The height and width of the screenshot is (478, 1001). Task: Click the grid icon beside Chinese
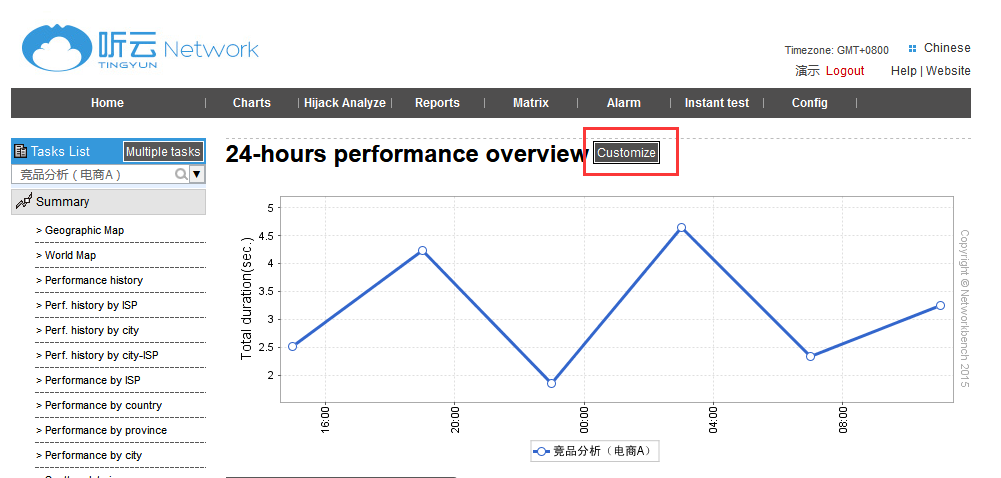coord(912,48)
